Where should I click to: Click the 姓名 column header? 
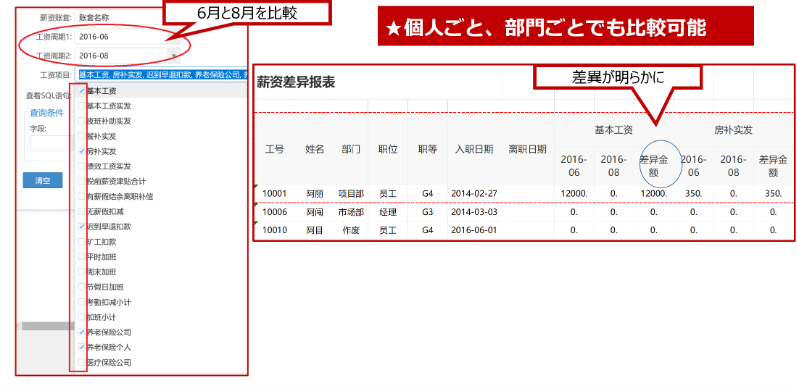pos(315,149)
